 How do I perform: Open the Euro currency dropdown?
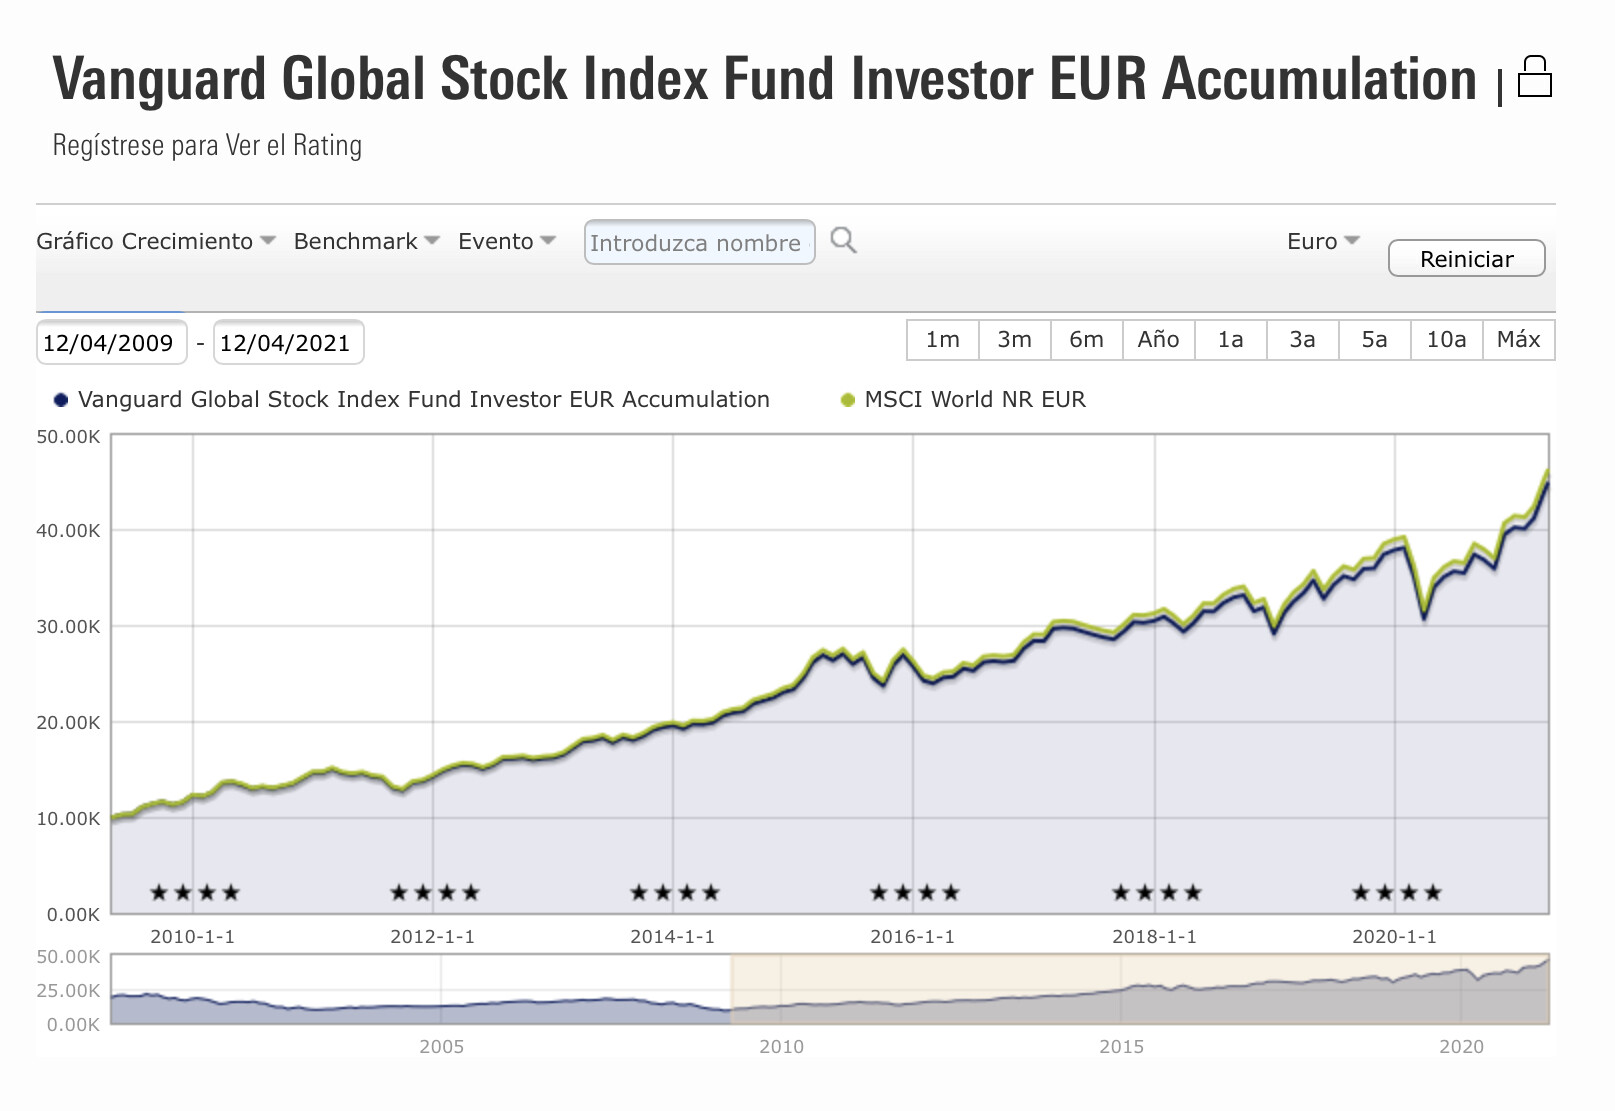[1323, 241]
